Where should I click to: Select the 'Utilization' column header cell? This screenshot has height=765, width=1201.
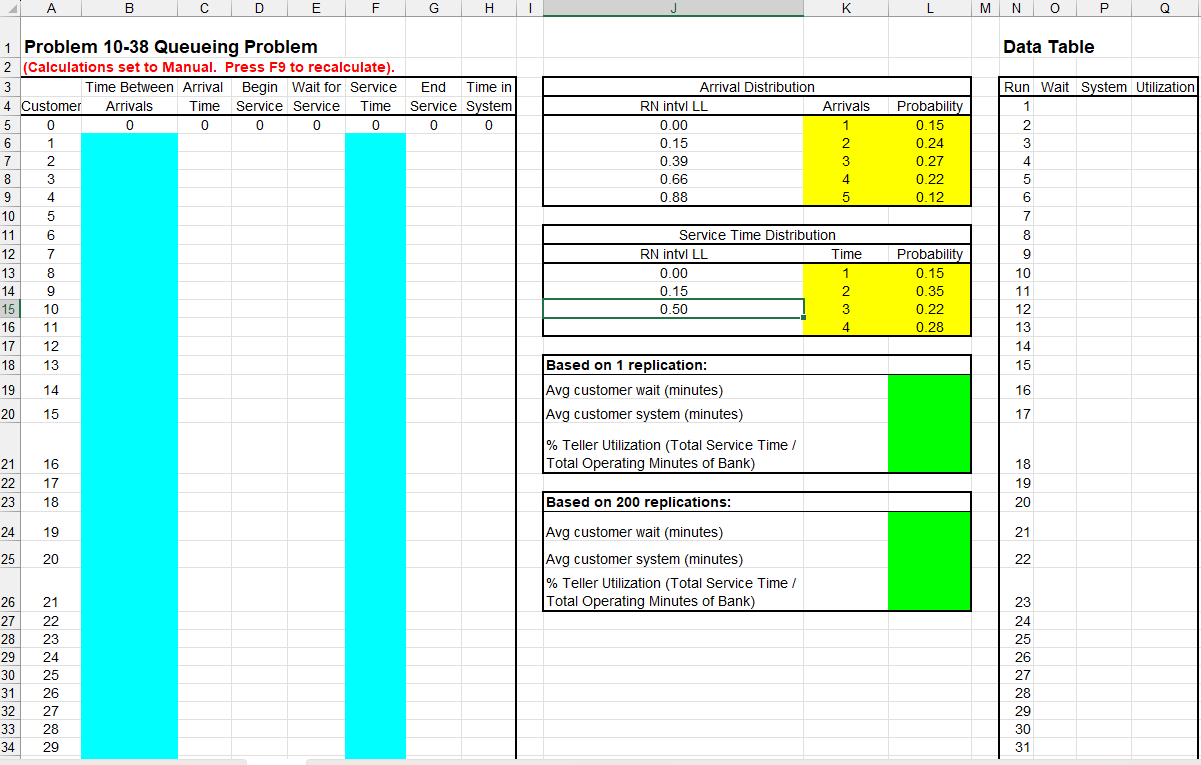pyautogui.click(x=1164, y=87)
